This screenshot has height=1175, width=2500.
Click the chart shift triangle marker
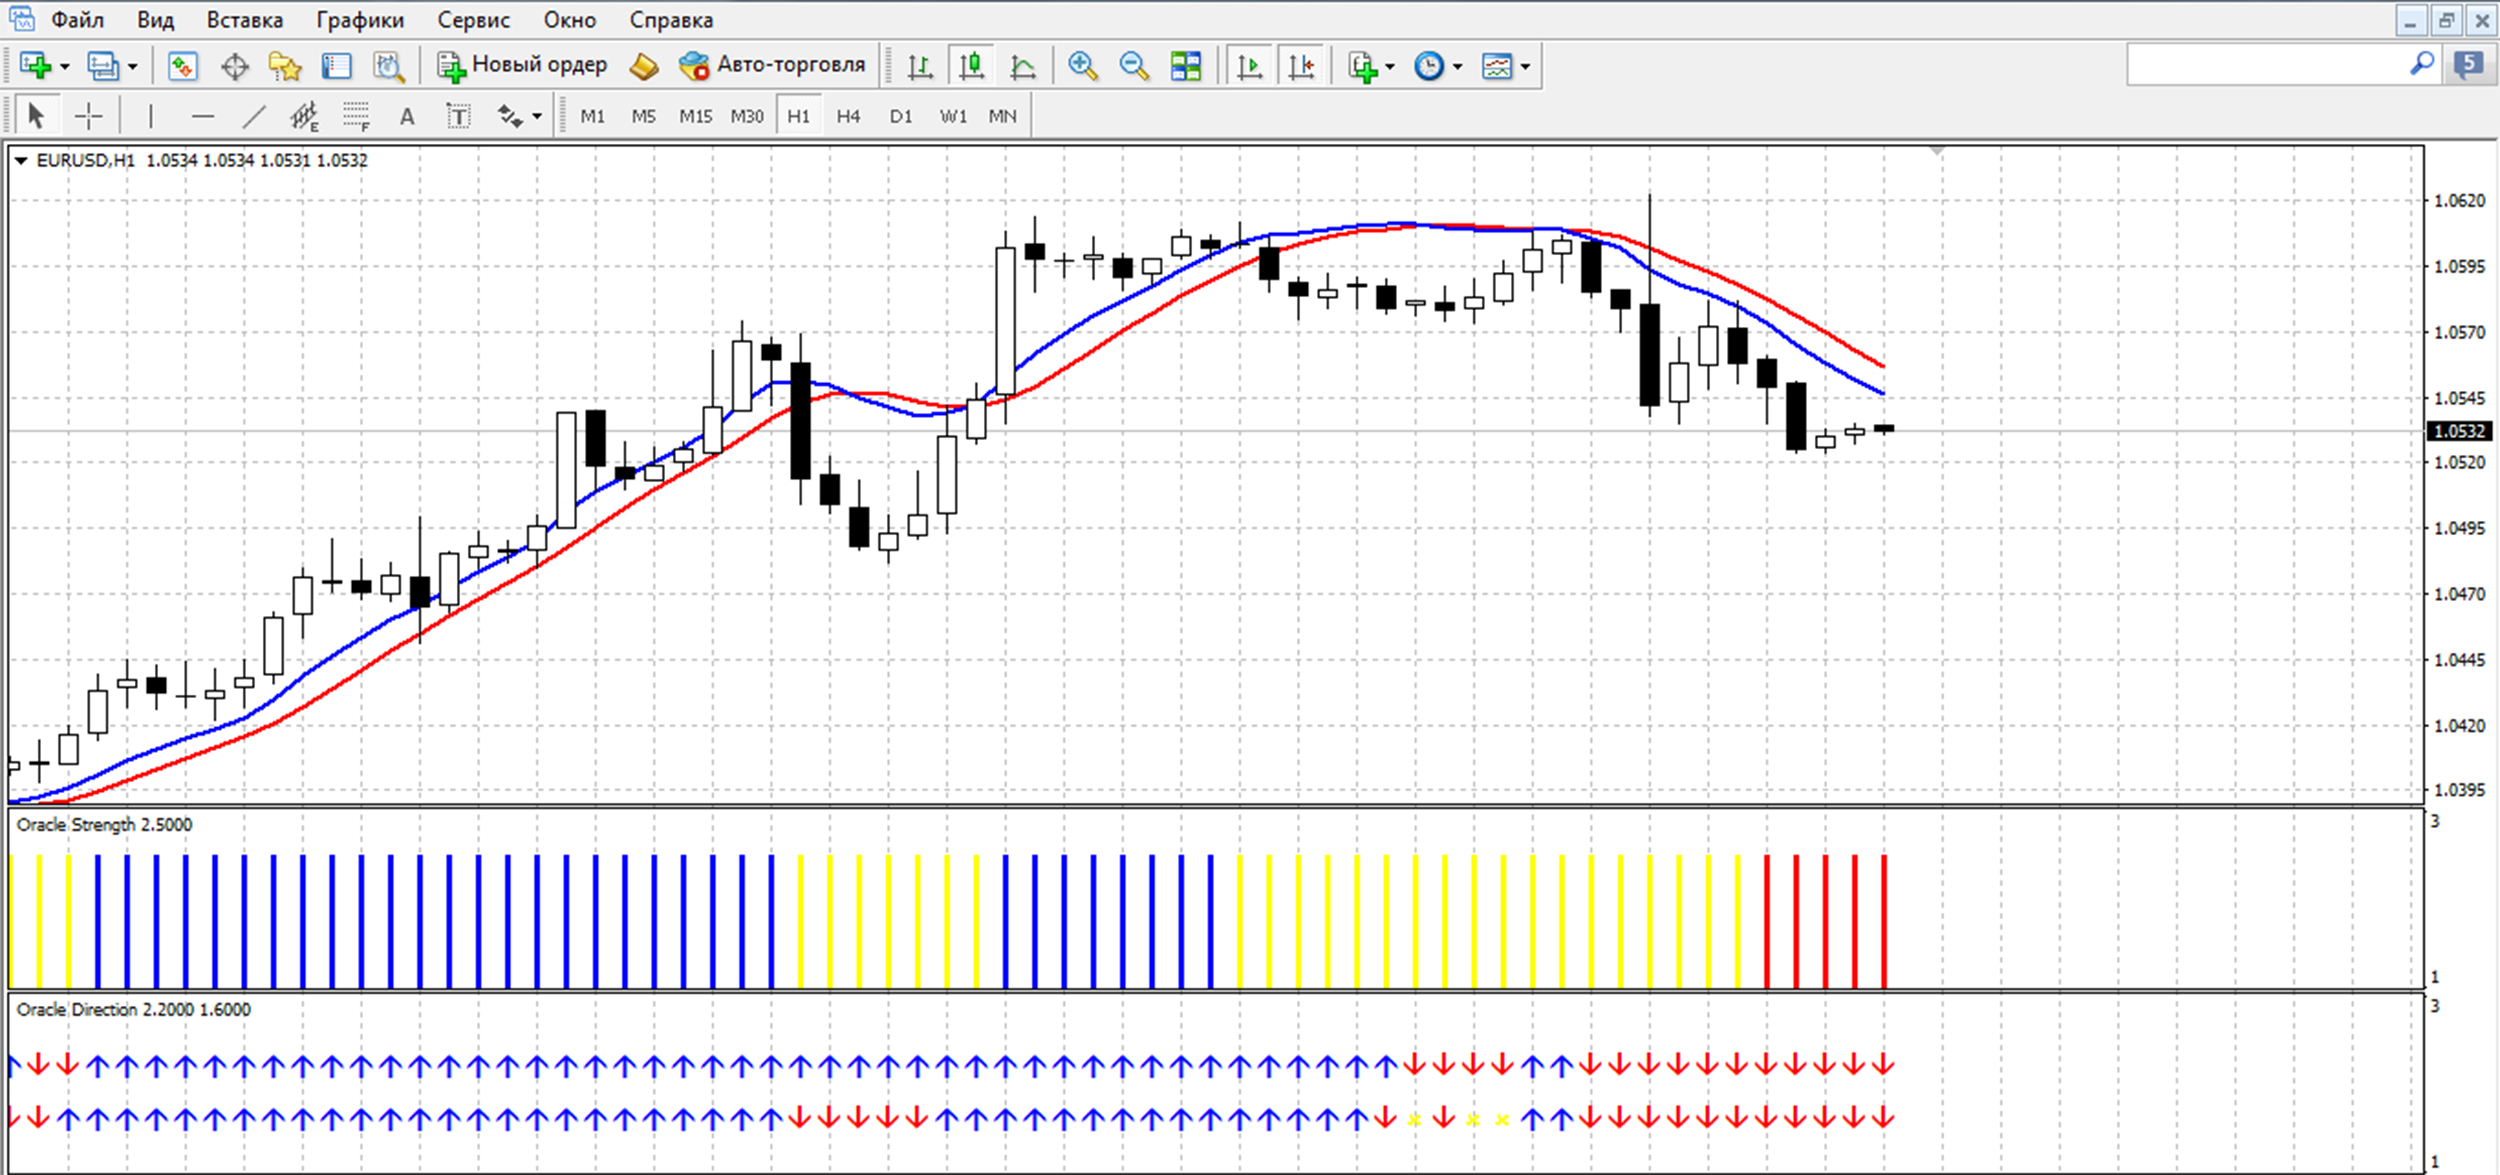click(1937, 151)
